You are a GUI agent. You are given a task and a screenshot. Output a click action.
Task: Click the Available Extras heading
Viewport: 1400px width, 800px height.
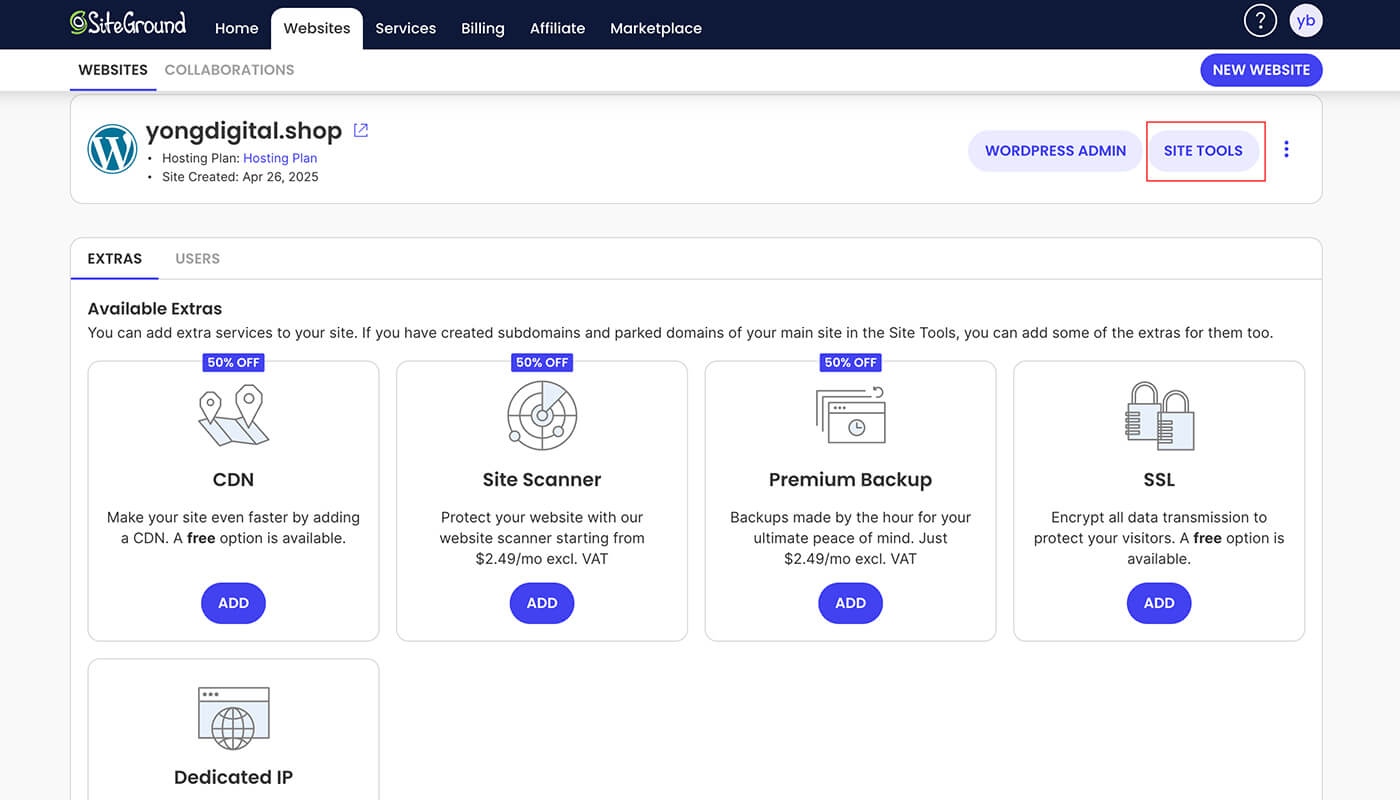click(155, 309)
